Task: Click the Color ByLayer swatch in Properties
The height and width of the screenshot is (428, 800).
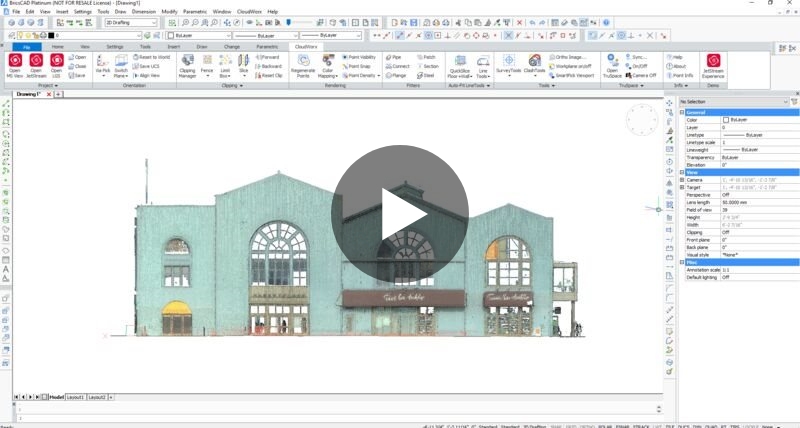Action: [x=726, y=120]
